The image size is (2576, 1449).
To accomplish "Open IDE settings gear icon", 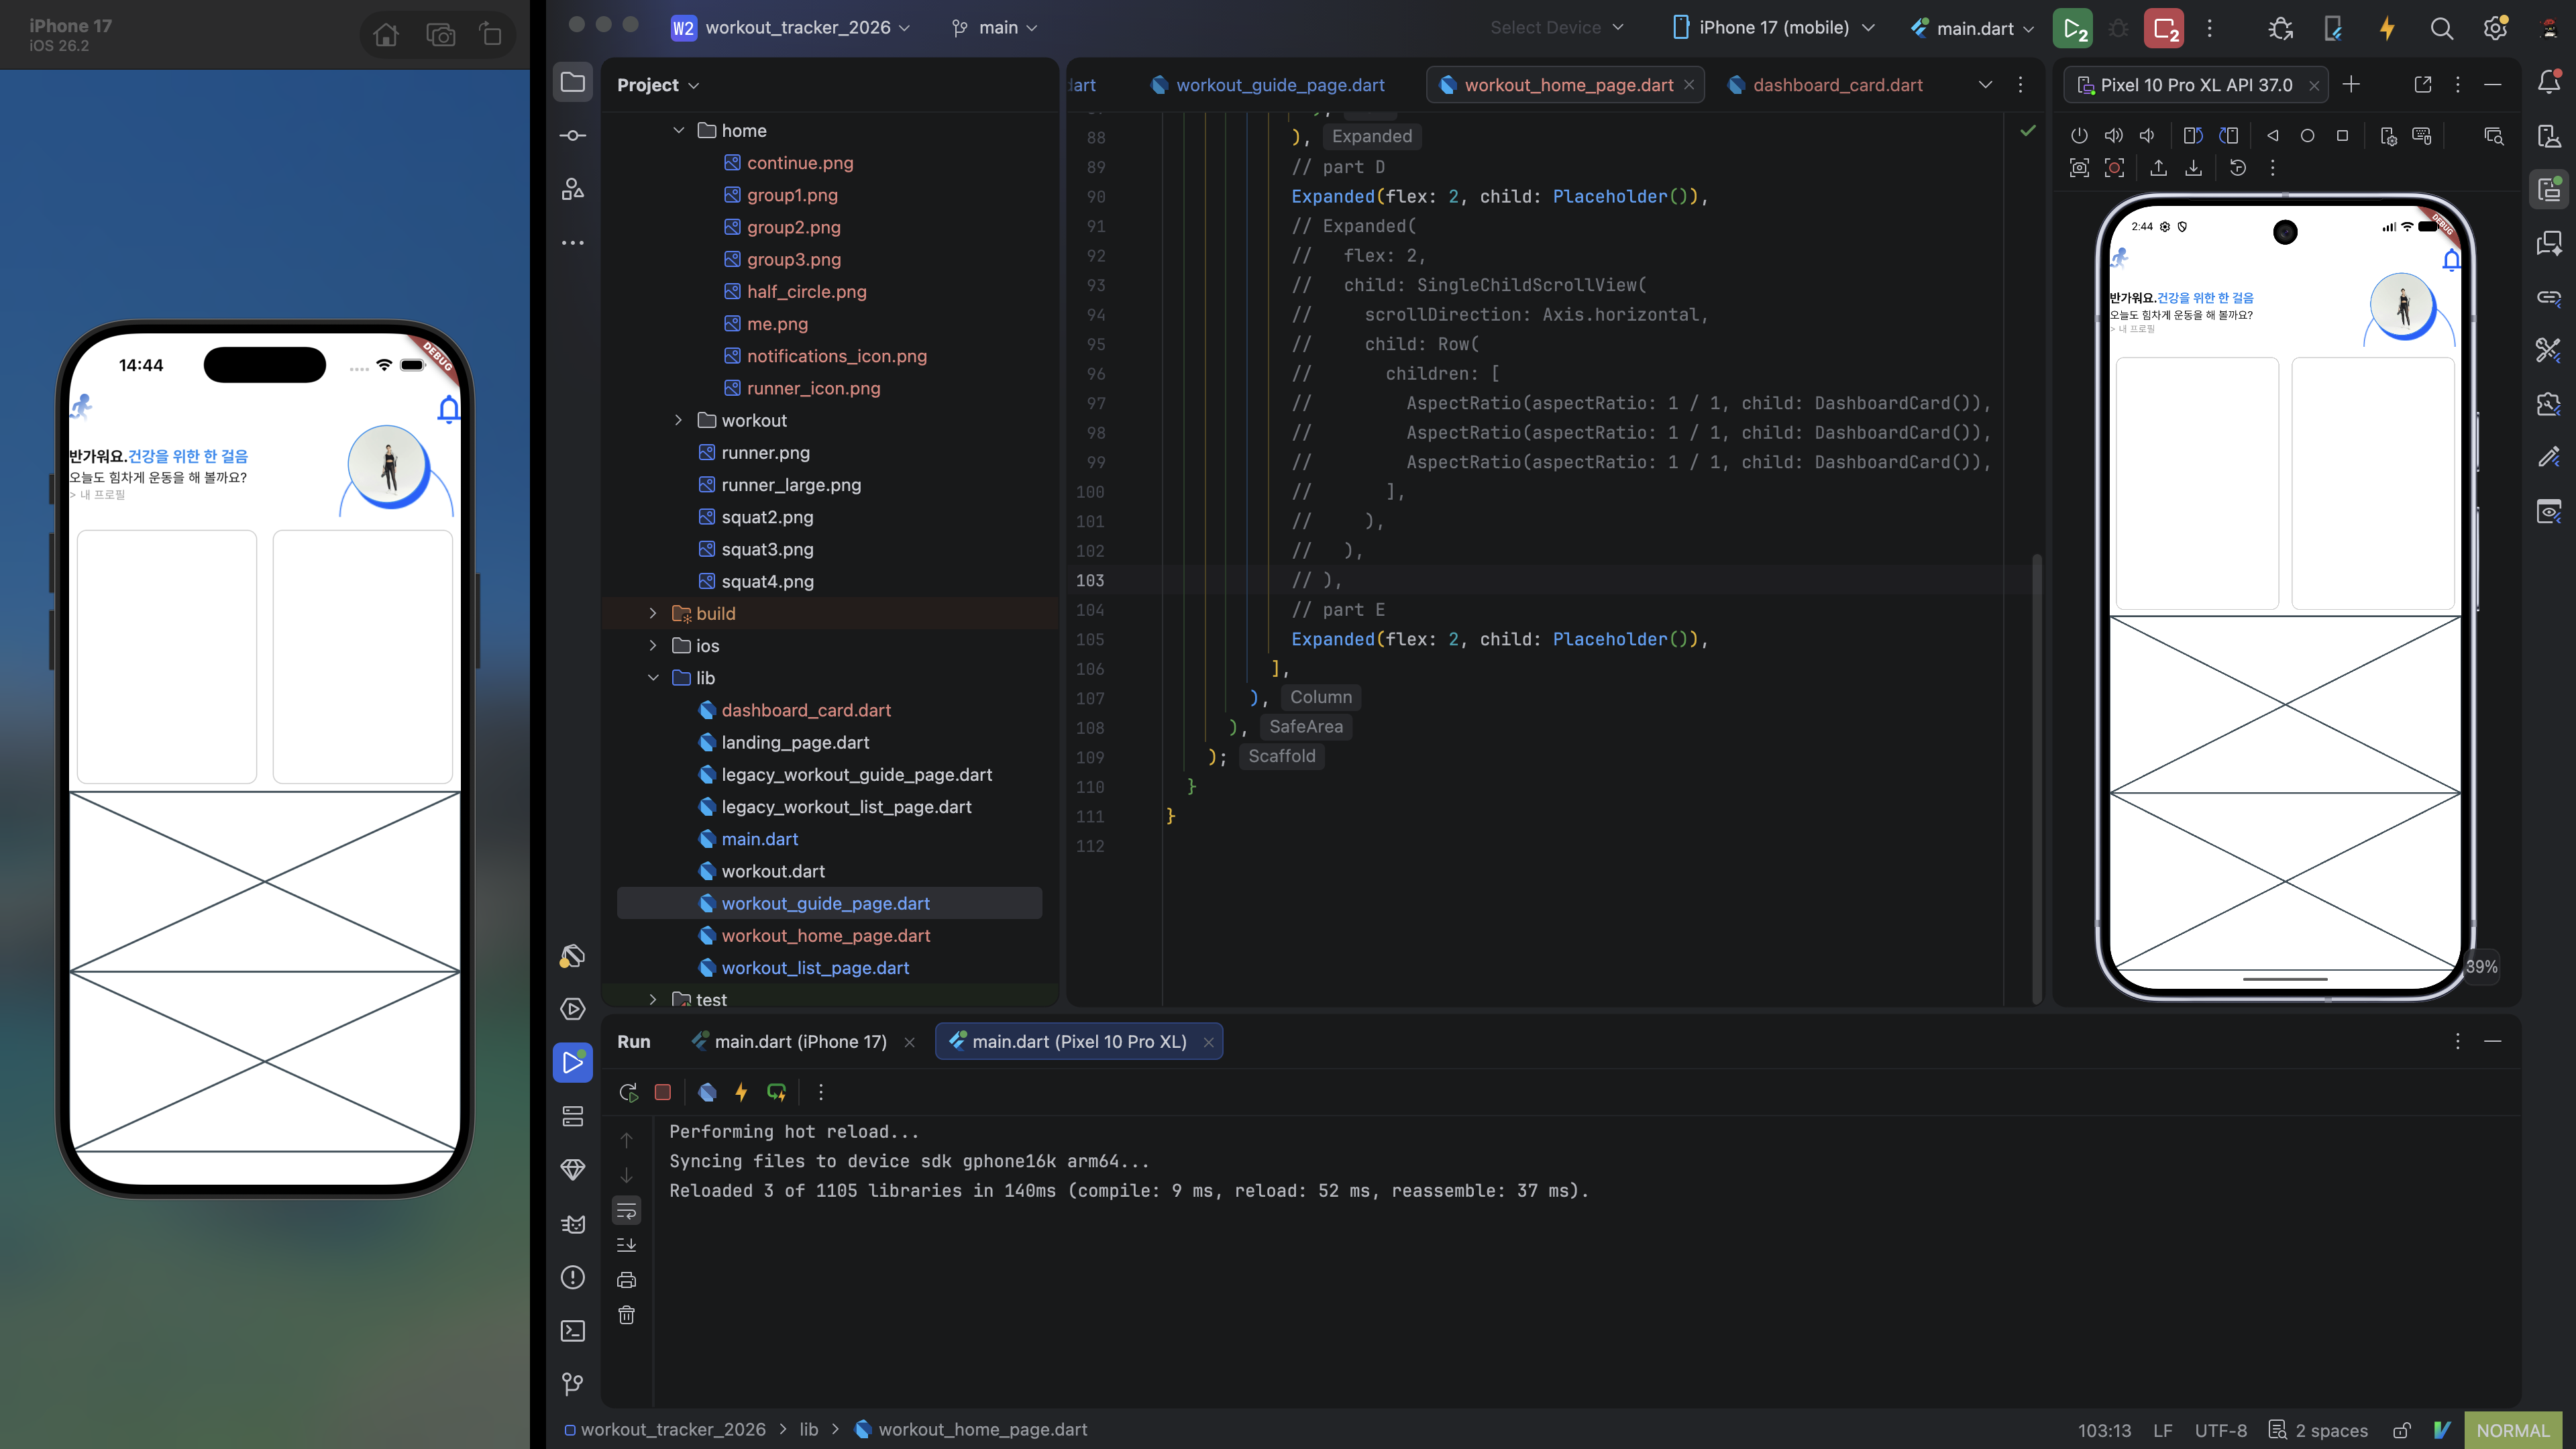I will click(x=2495, y=28).
